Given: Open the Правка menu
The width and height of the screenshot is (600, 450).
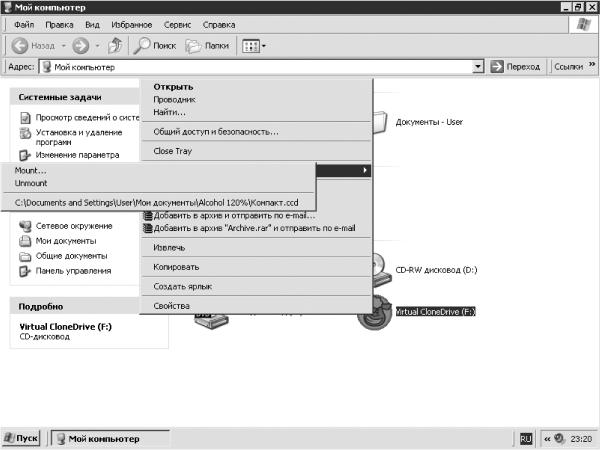Looking at the screenshot, I should point(59,25).
